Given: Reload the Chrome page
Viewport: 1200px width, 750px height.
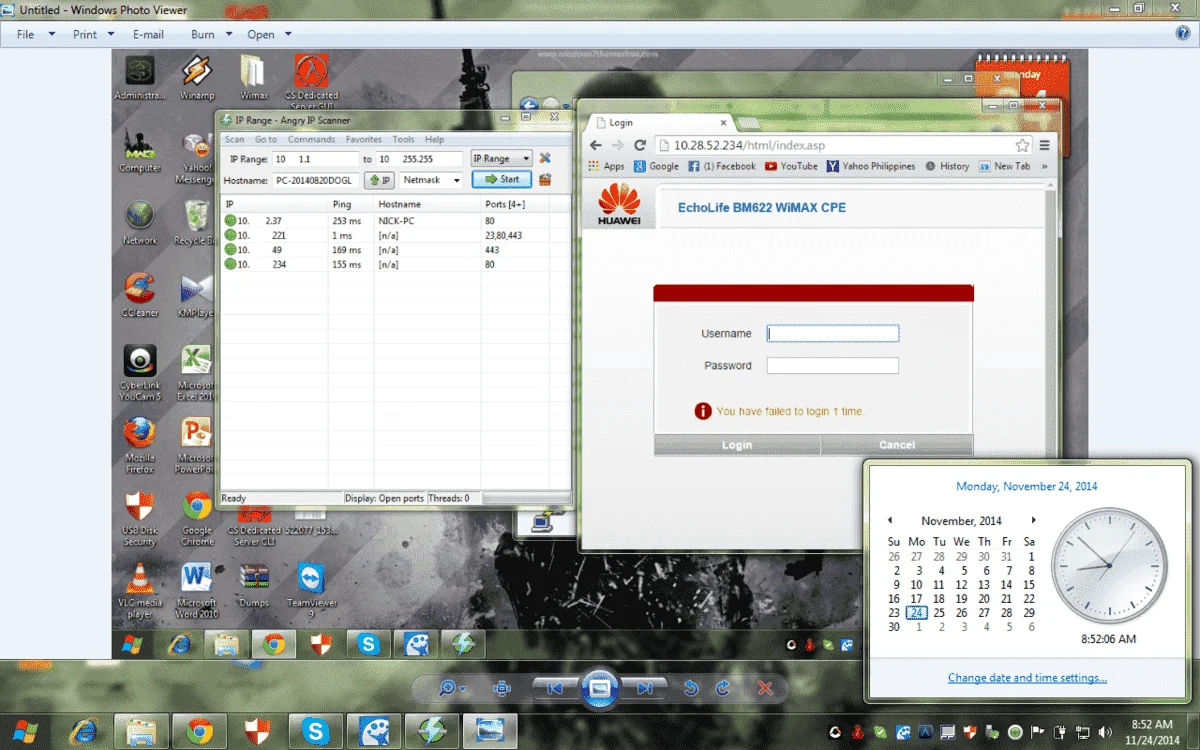Looking at the screenshot, I should pos(640,145).
